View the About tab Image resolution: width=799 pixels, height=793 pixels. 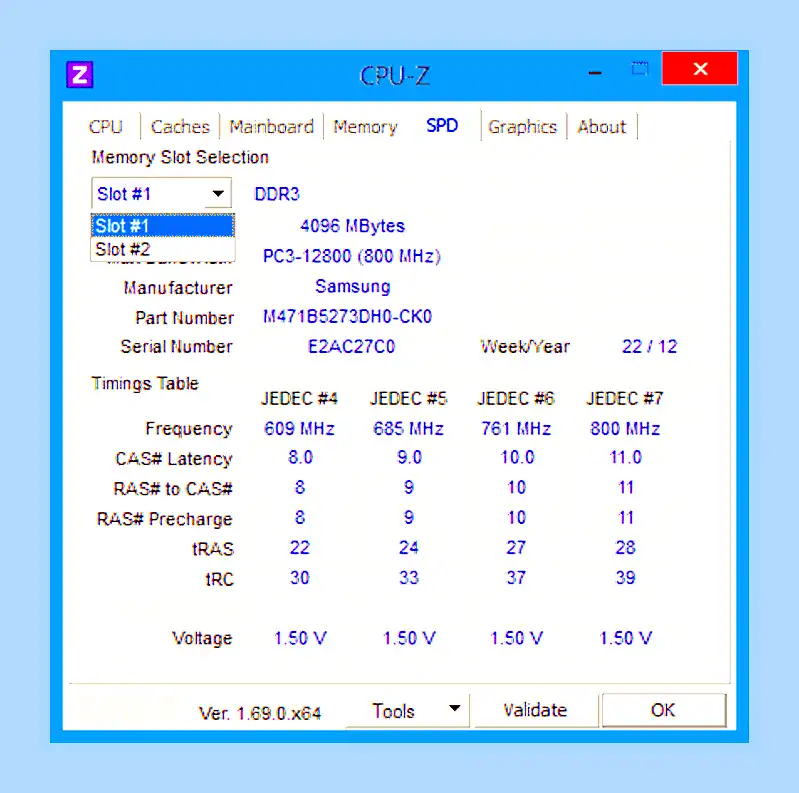coord(602,126)
